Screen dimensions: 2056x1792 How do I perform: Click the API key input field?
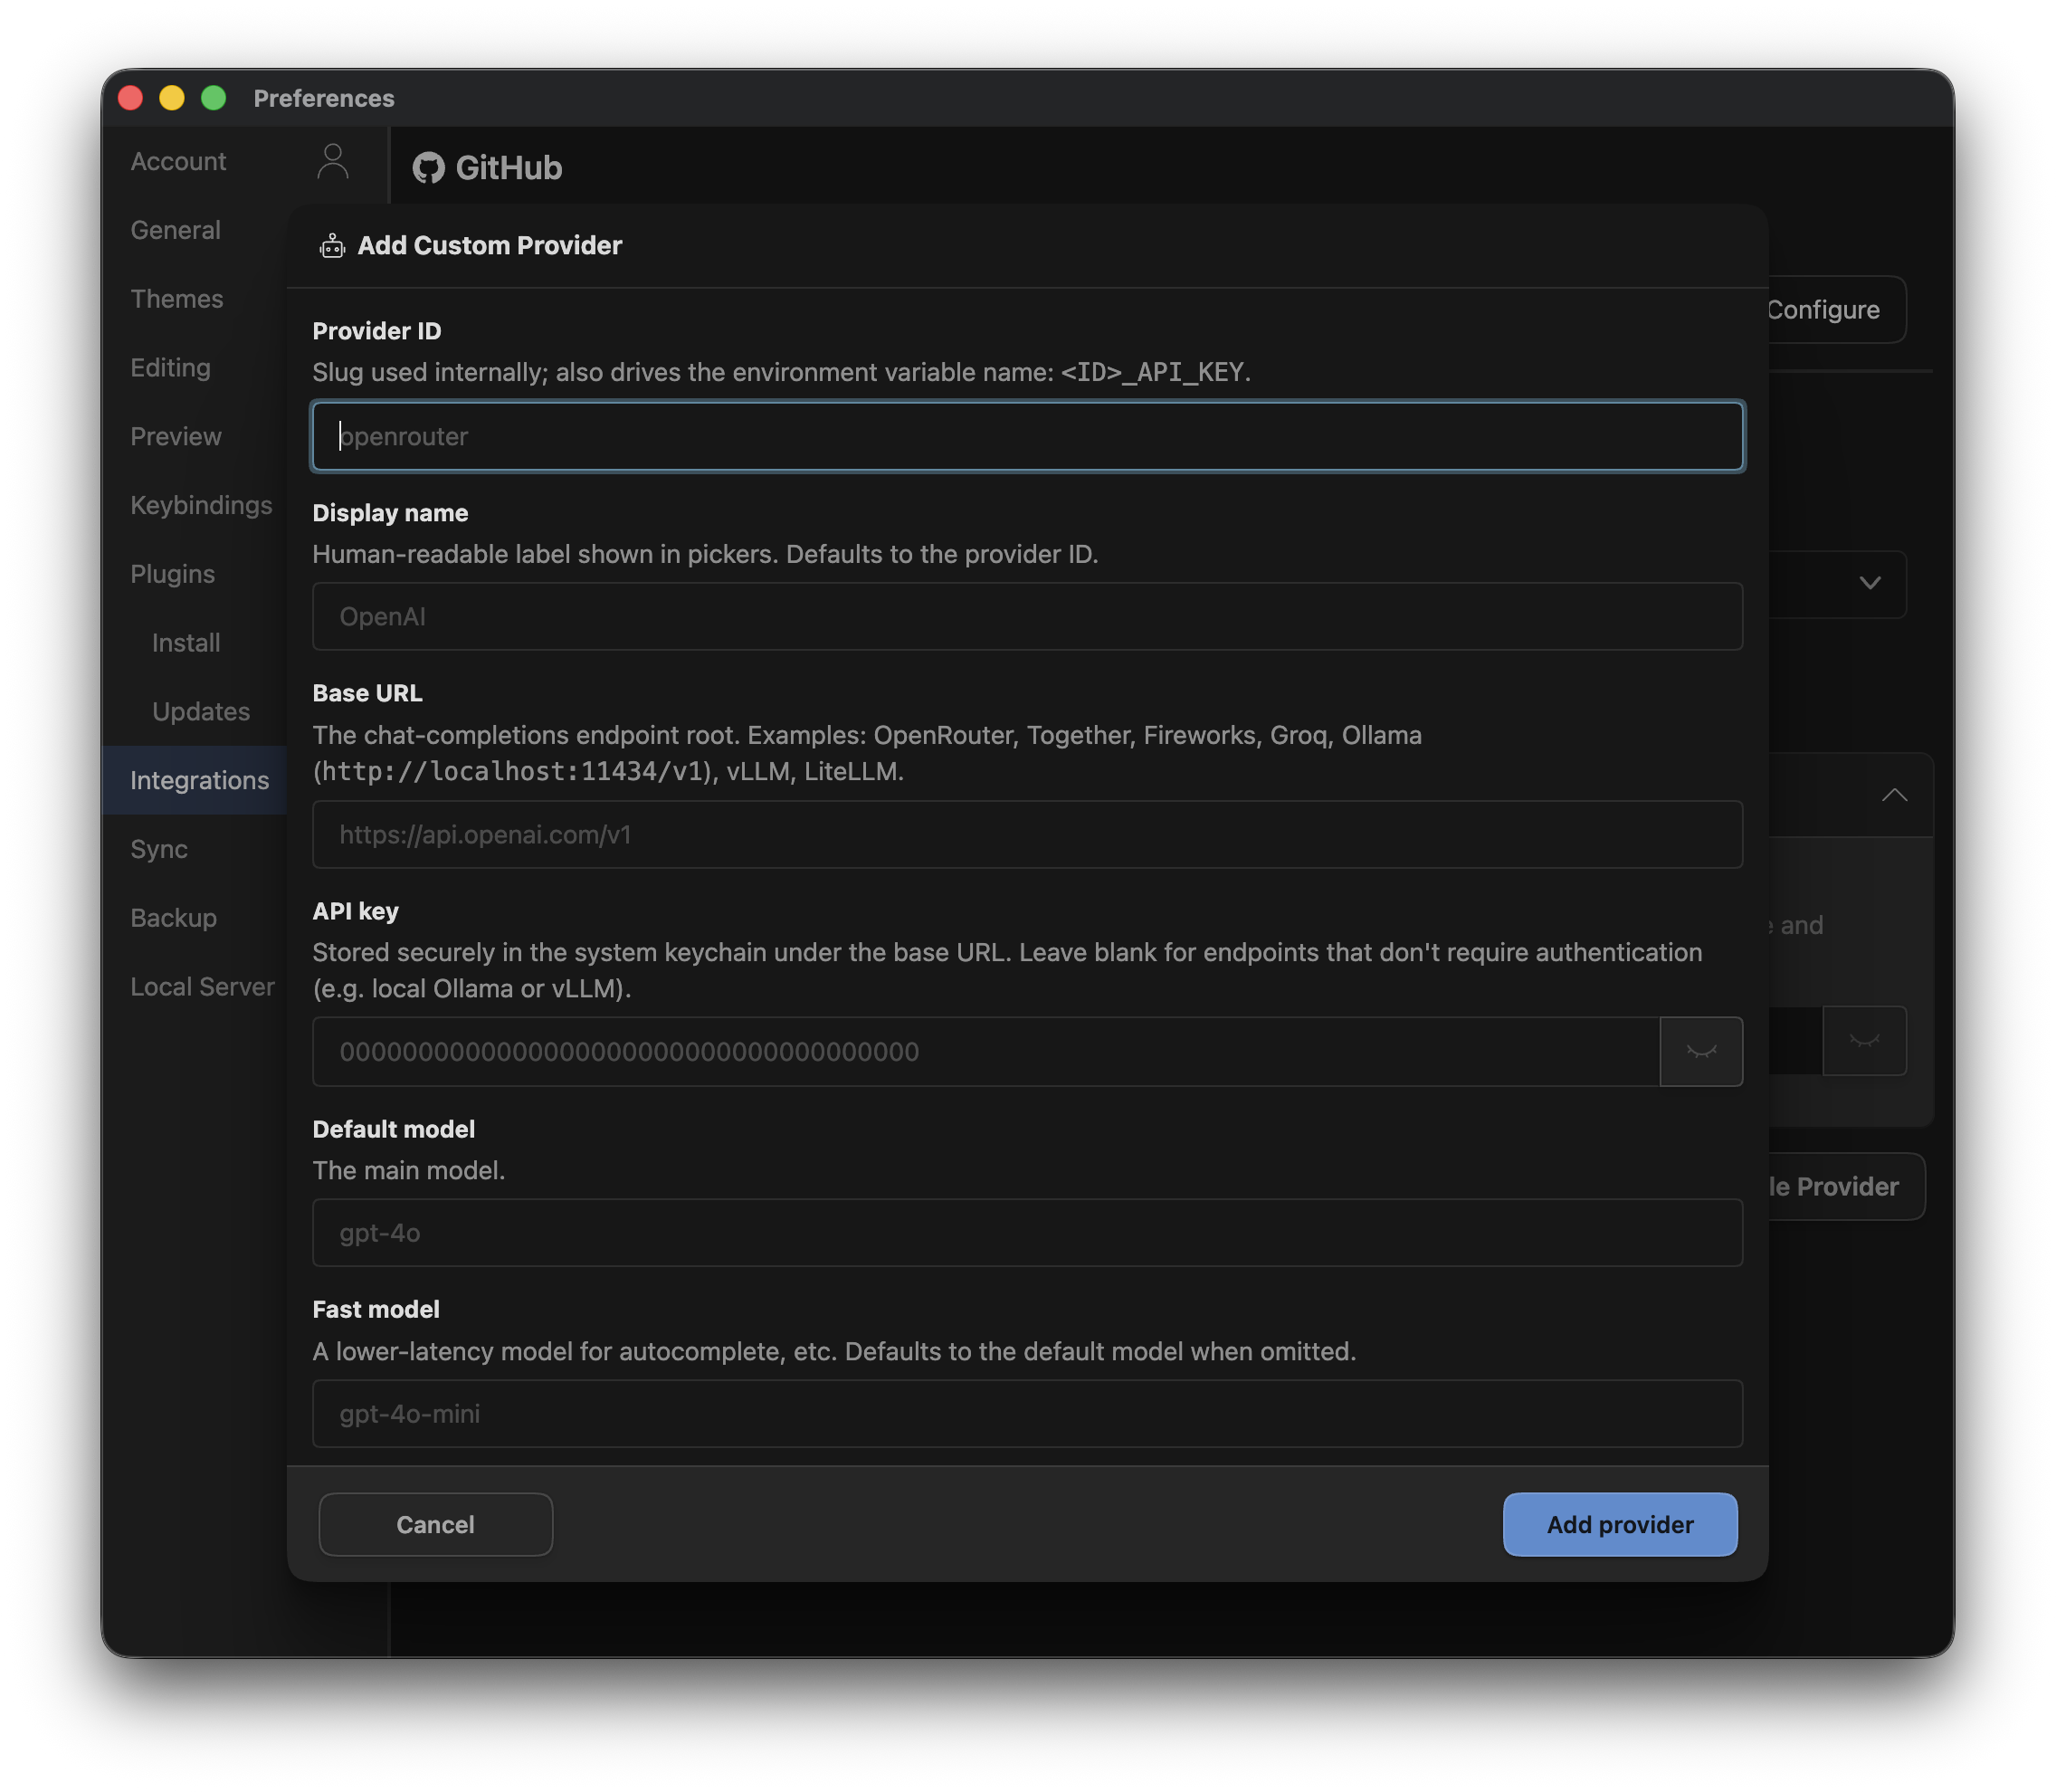(986, 1052)
